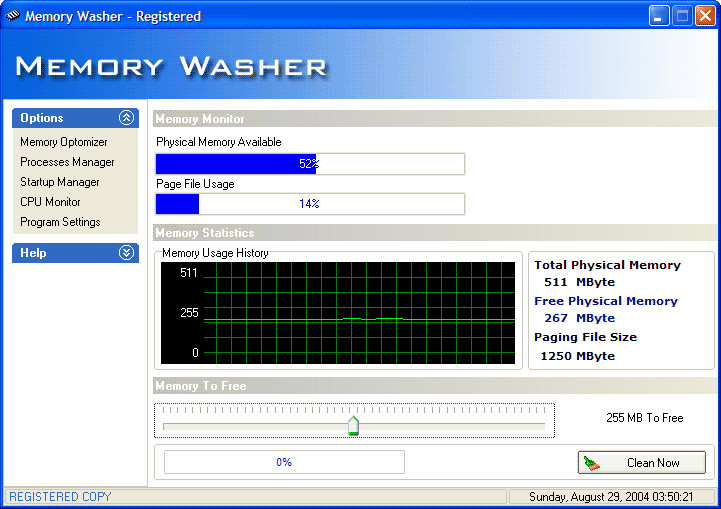
Task: Click the "Free Physical Memory" label
Action: 606,301
